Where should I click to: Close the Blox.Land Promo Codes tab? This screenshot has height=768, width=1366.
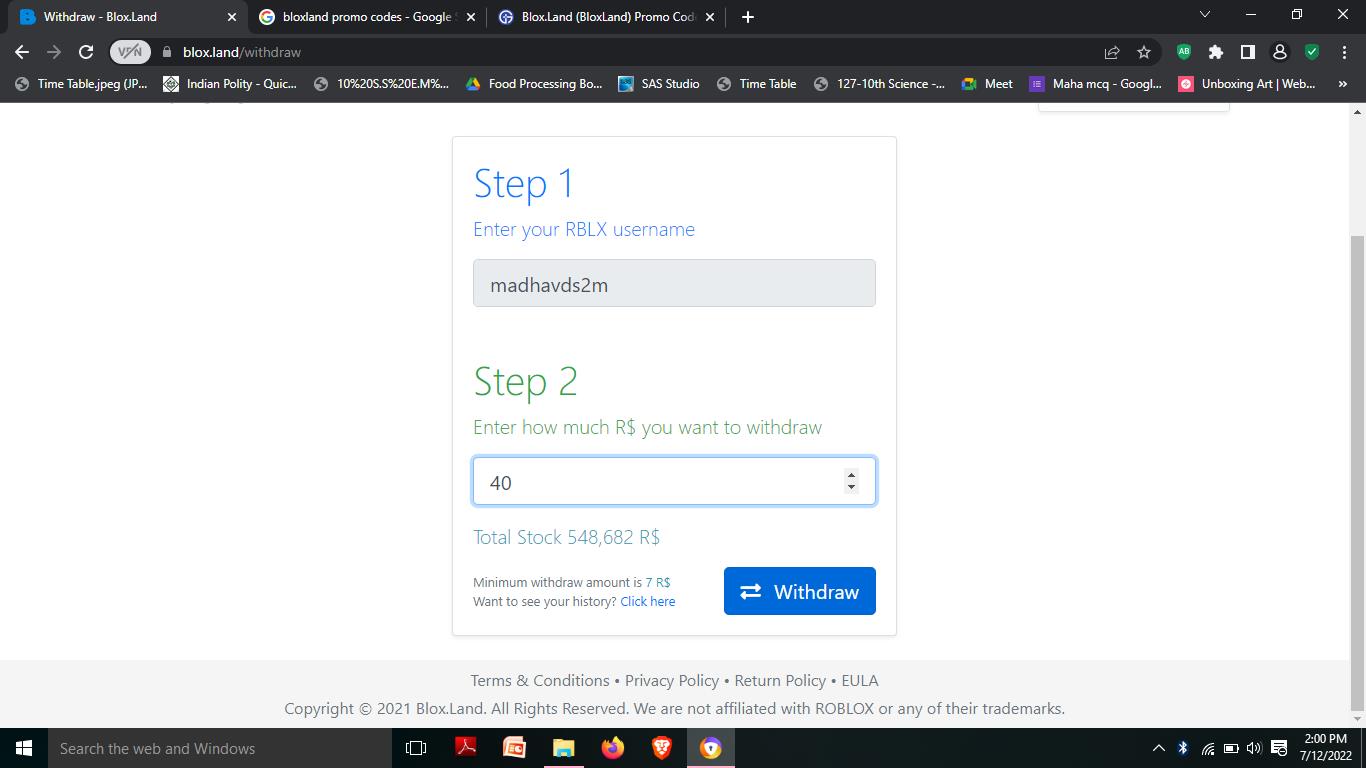point(710,17)
